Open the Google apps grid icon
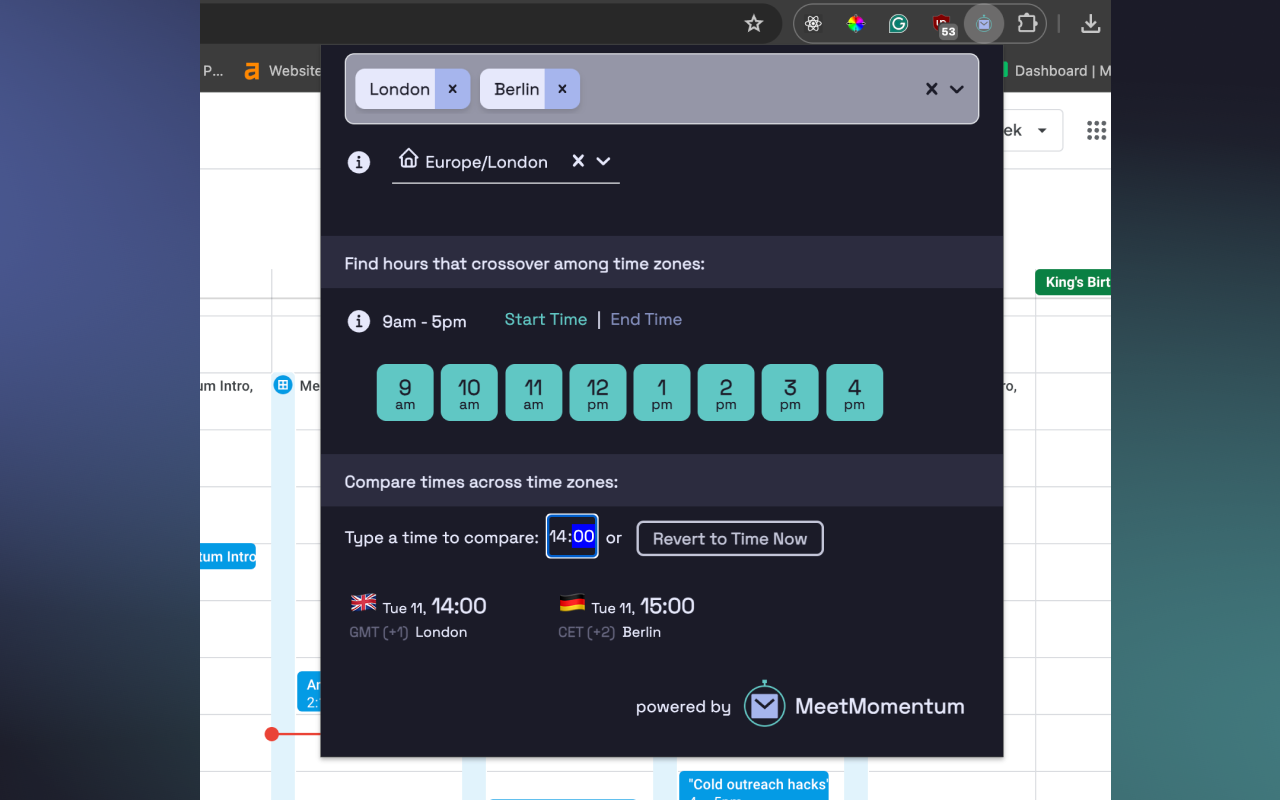Image resolution: width=1280 pixels, height=800 pixels. (1096, 130)
